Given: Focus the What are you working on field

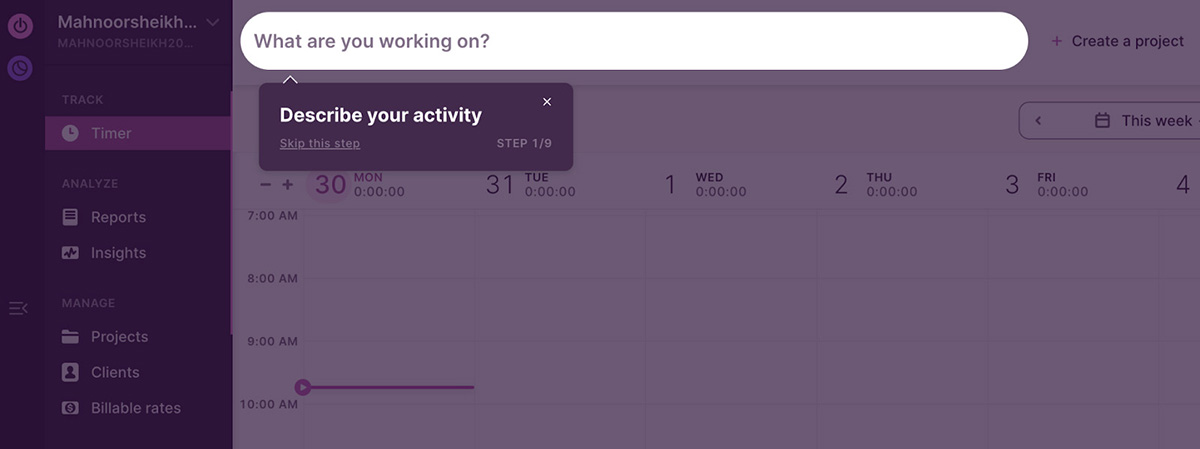Looking at the screenshot, I should pos(634,41).
